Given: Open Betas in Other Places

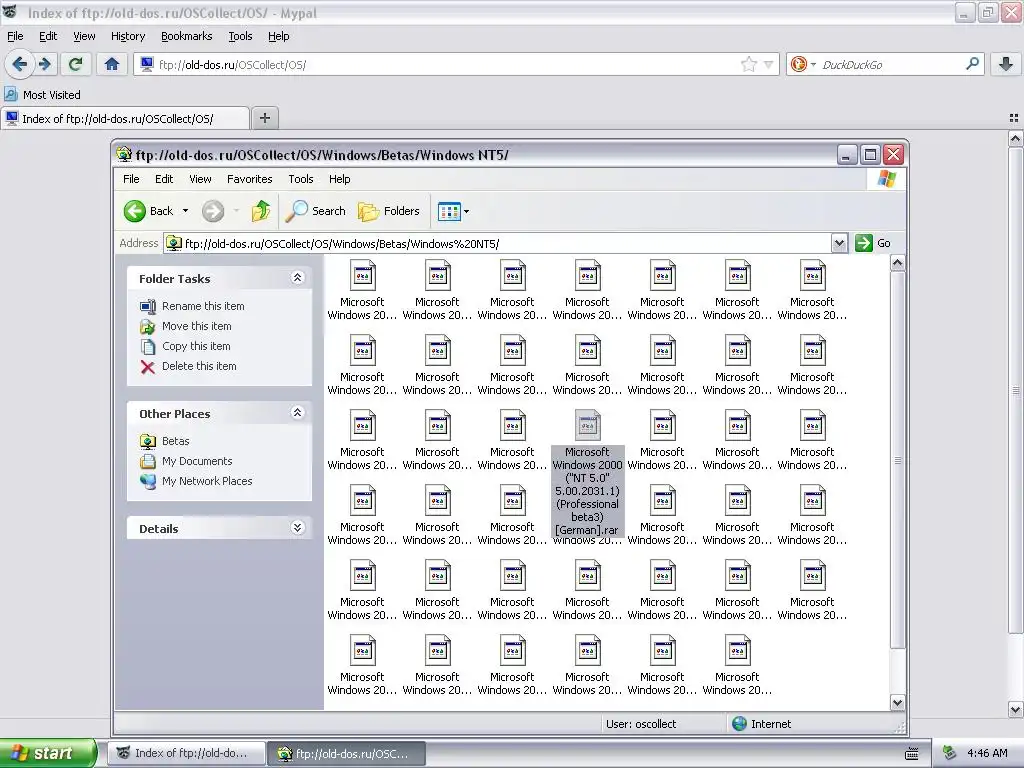Looking at the screenshot, I should click(x=175, y=441).
